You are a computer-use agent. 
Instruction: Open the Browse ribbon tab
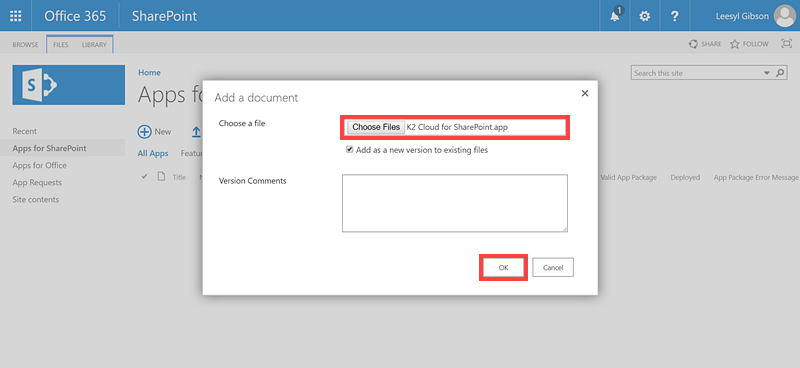(x=26, y=44)
